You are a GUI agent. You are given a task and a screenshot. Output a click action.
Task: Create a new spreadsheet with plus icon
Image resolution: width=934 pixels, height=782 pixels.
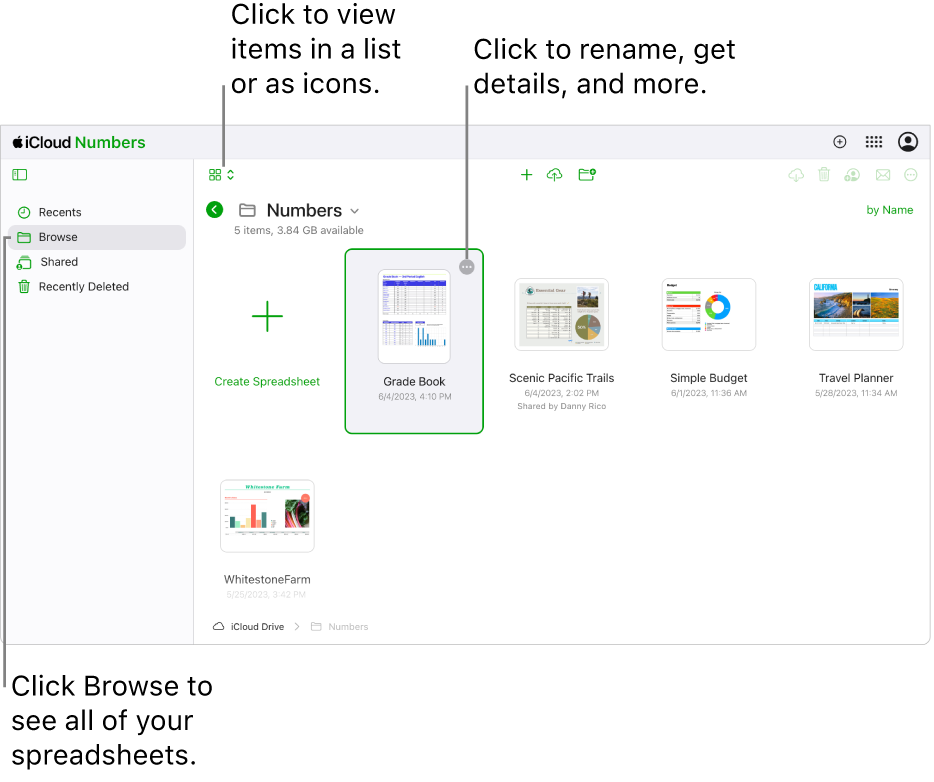pyautogui.click(x=526, y=175)
